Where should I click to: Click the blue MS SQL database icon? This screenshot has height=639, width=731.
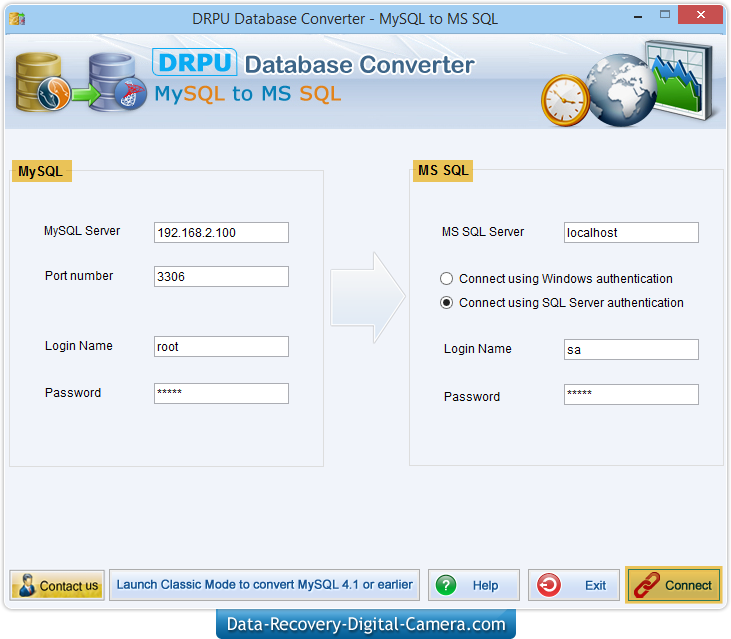[117, 82]
